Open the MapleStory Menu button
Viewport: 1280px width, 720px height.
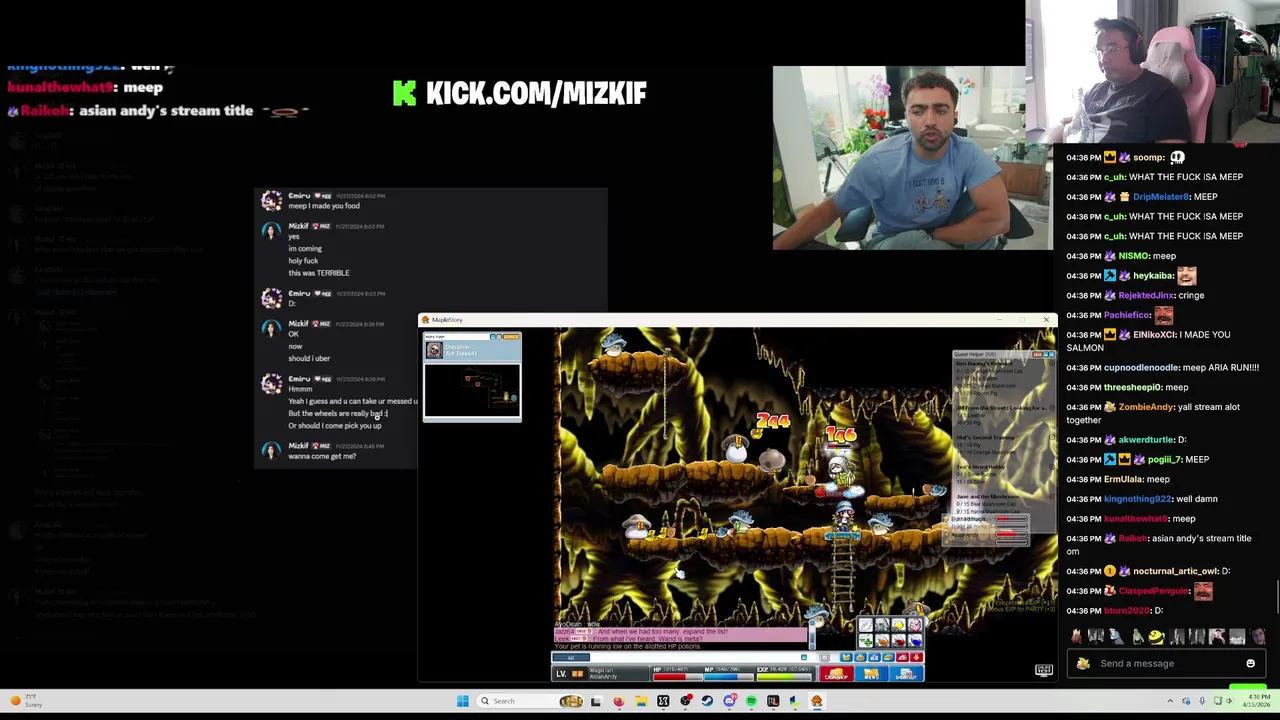[871, 673]
